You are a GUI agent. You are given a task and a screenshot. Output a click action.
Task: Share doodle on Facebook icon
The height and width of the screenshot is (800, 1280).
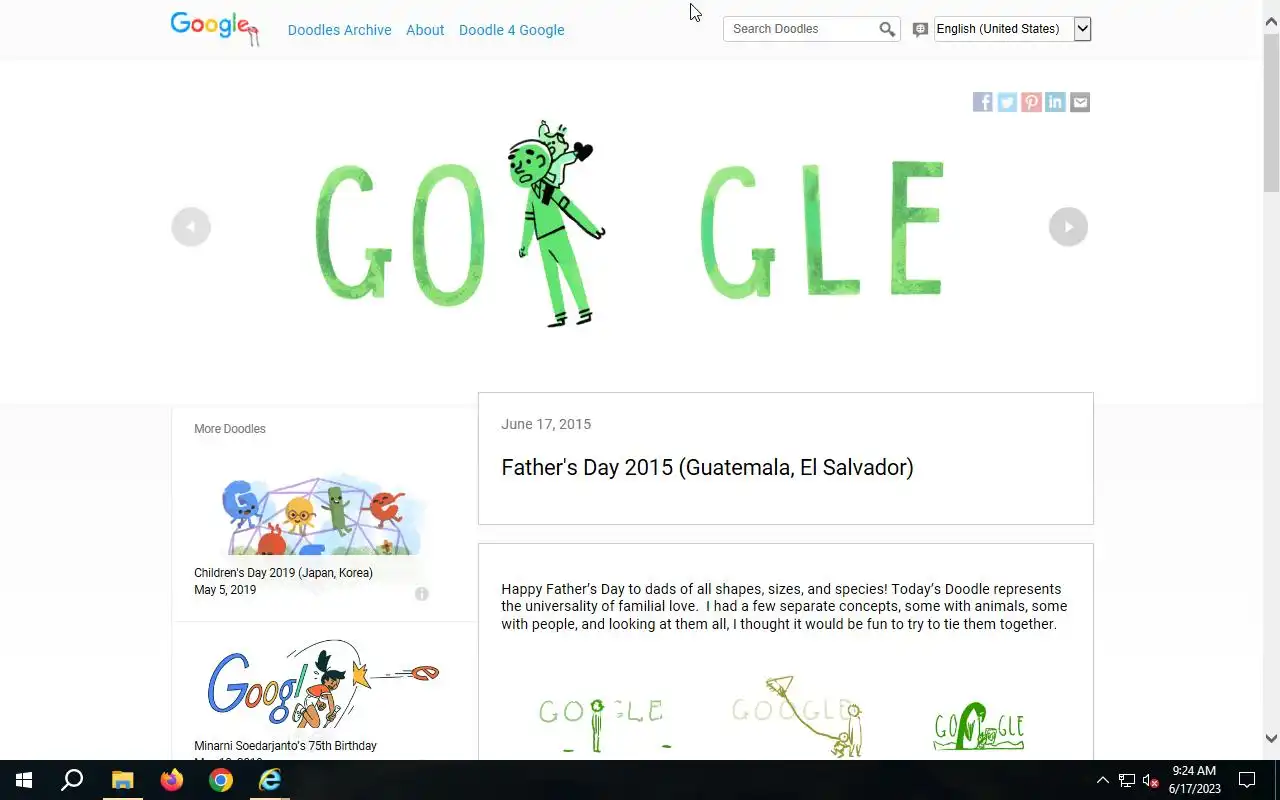pos(983,102)
